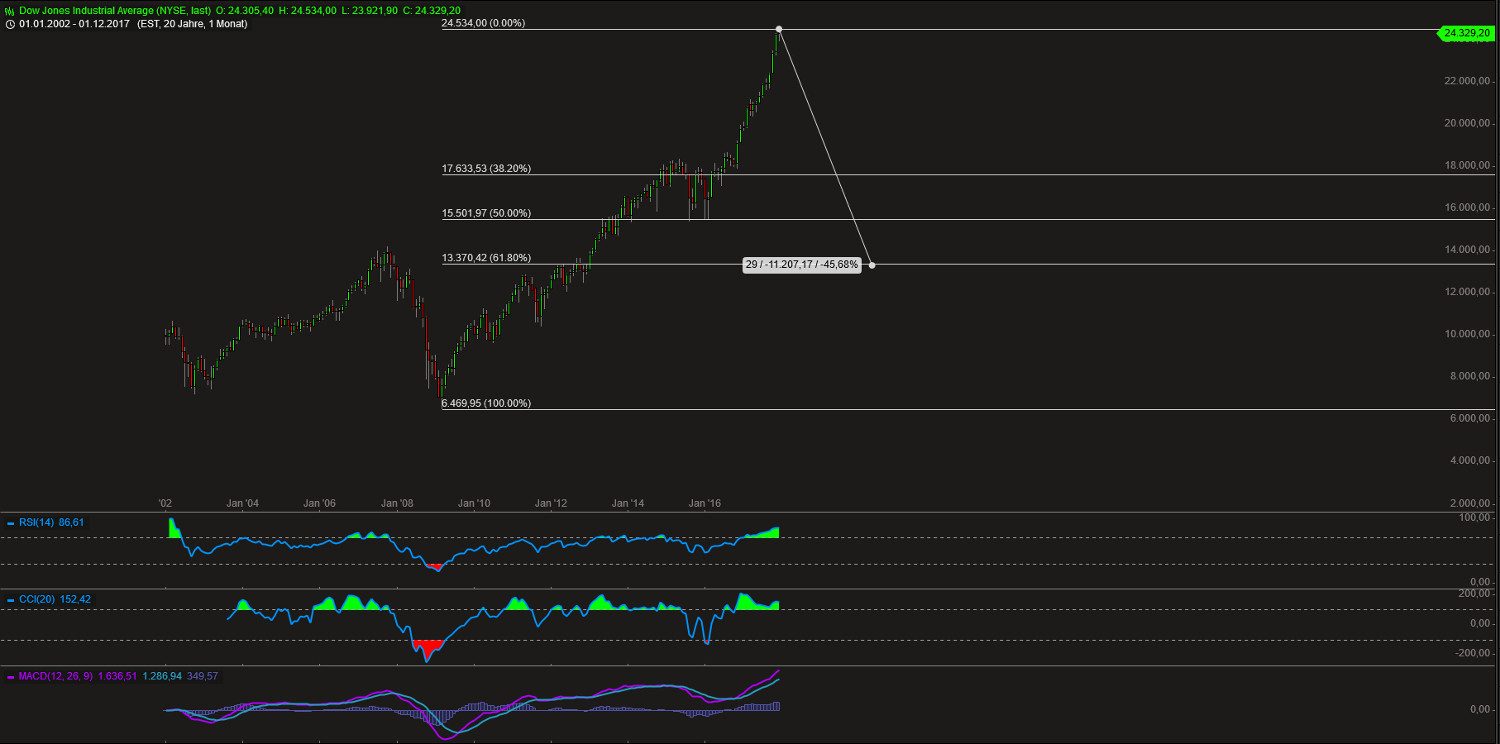Screen dimensions: 1500x744
Task: Click the magenta MACD line color indicator
Action: (10, 677)
